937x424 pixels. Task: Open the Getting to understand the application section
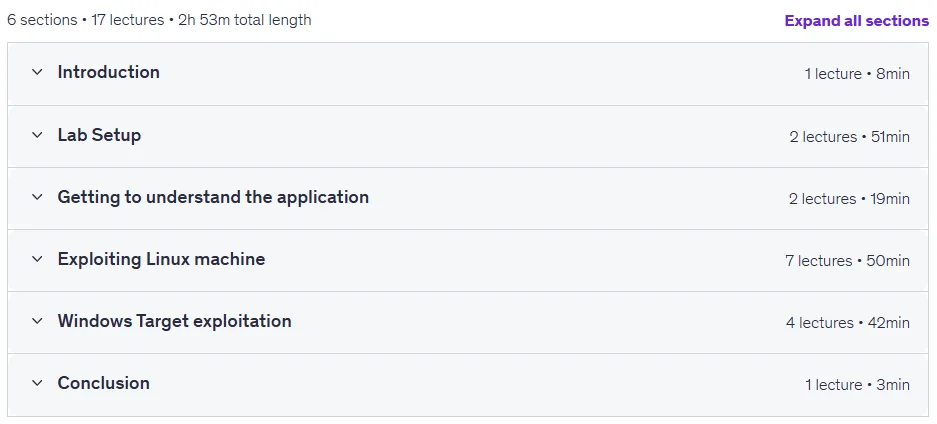pyautogui.click(x=213, y=197)
